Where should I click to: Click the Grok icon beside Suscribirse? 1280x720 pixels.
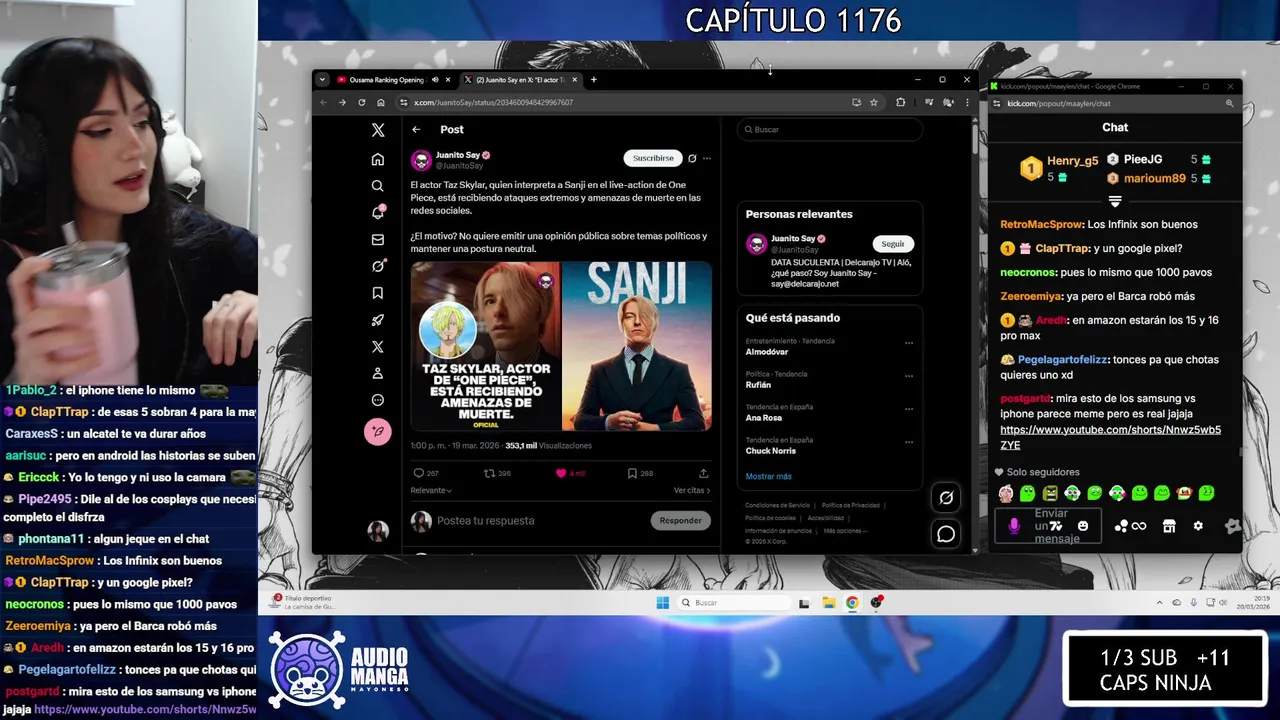coord(692,158)
